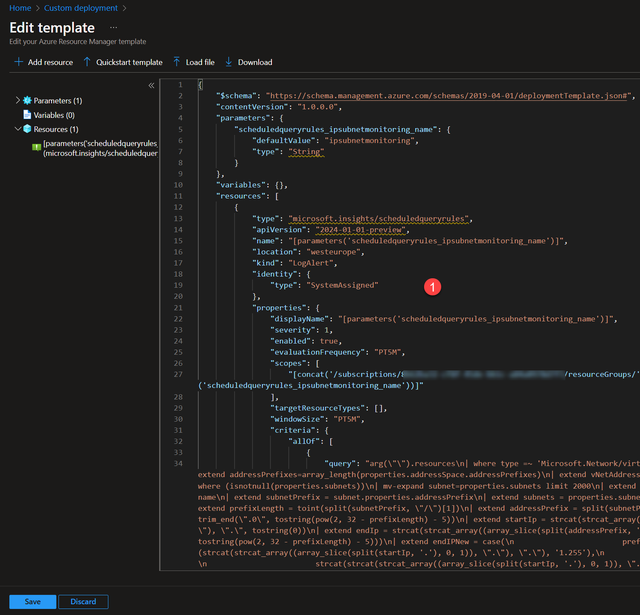This screenshot has width=640, height=615.
Task: Click "microsoft.insights/scheduledqueryrules" type value
Action: click(x=378, y=219)
